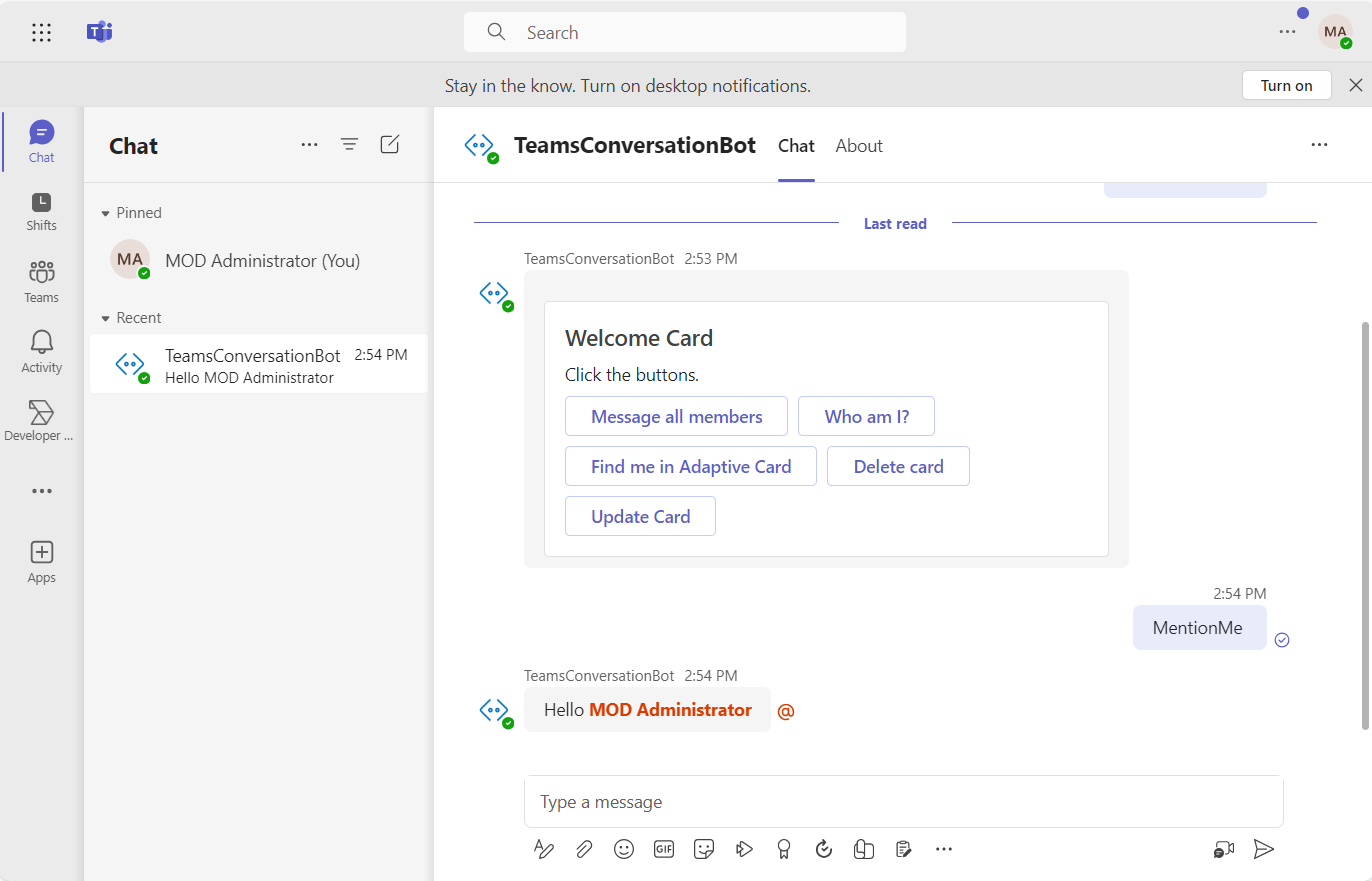Click the MentionMe sent status checkmark
1372x881 pixels.
[x=1282, y=640]
